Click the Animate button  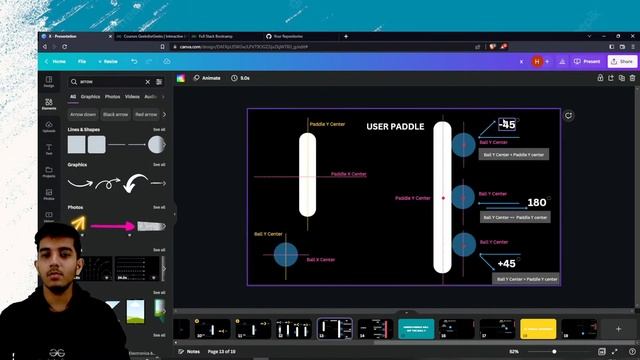point(207,78)
